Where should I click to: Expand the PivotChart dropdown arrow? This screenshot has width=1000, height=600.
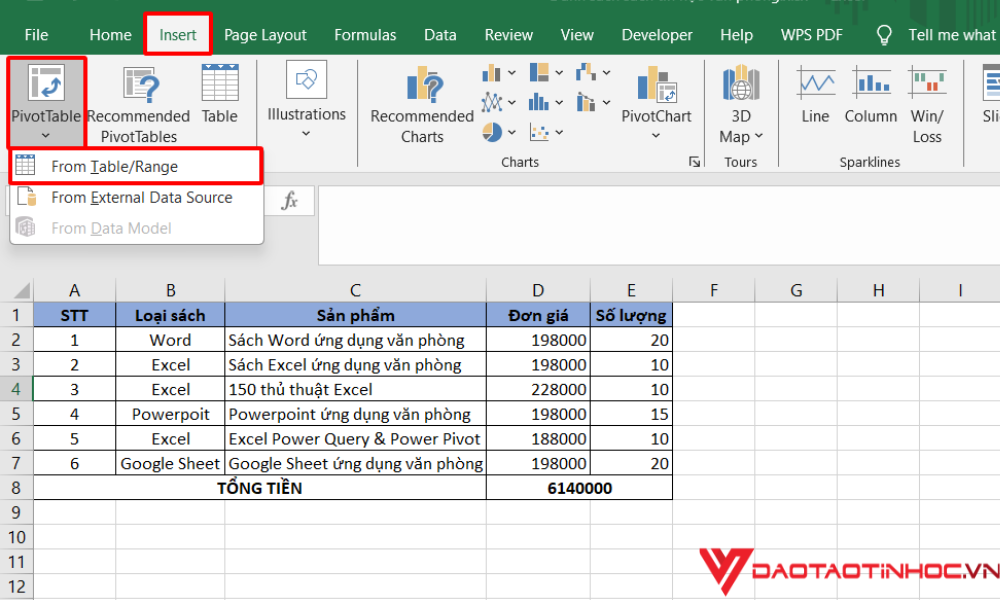click(x=655, y=136)
